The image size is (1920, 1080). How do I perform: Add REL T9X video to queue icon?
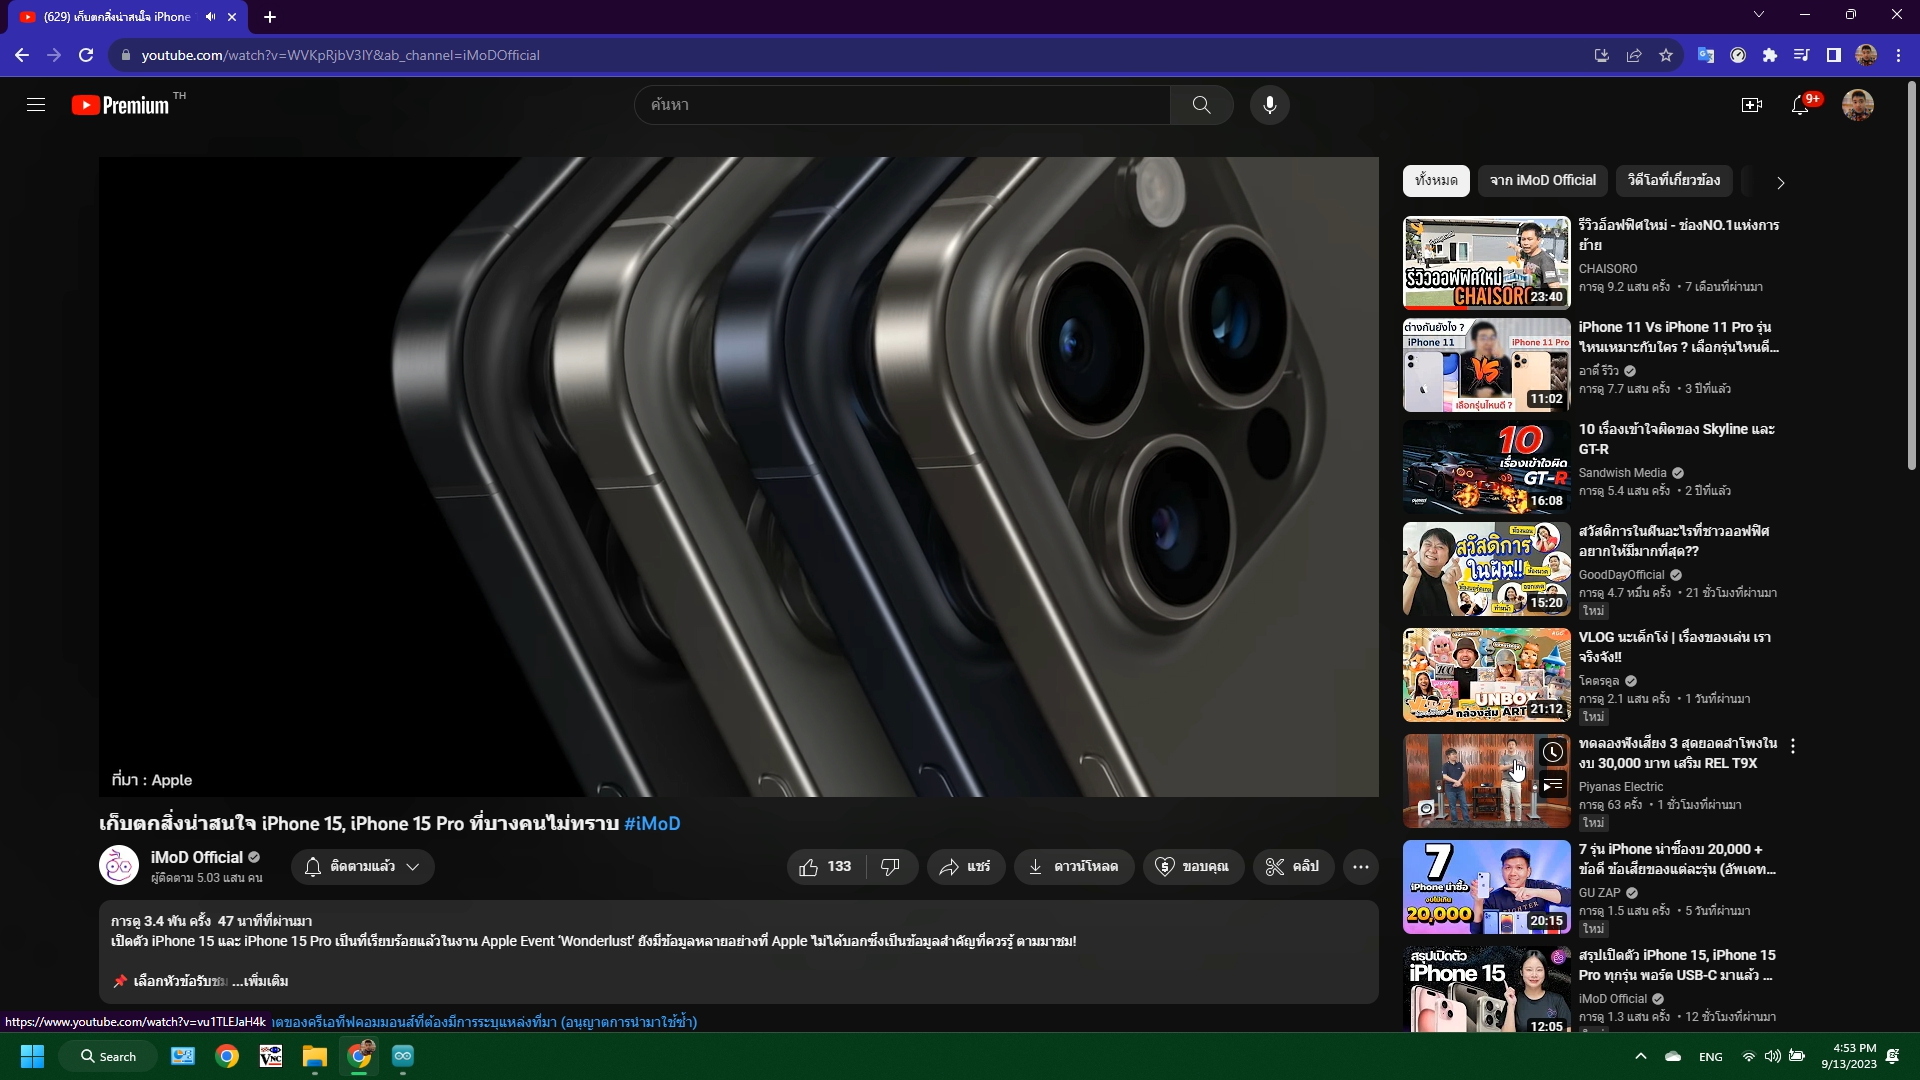[x=1552, y=786]
